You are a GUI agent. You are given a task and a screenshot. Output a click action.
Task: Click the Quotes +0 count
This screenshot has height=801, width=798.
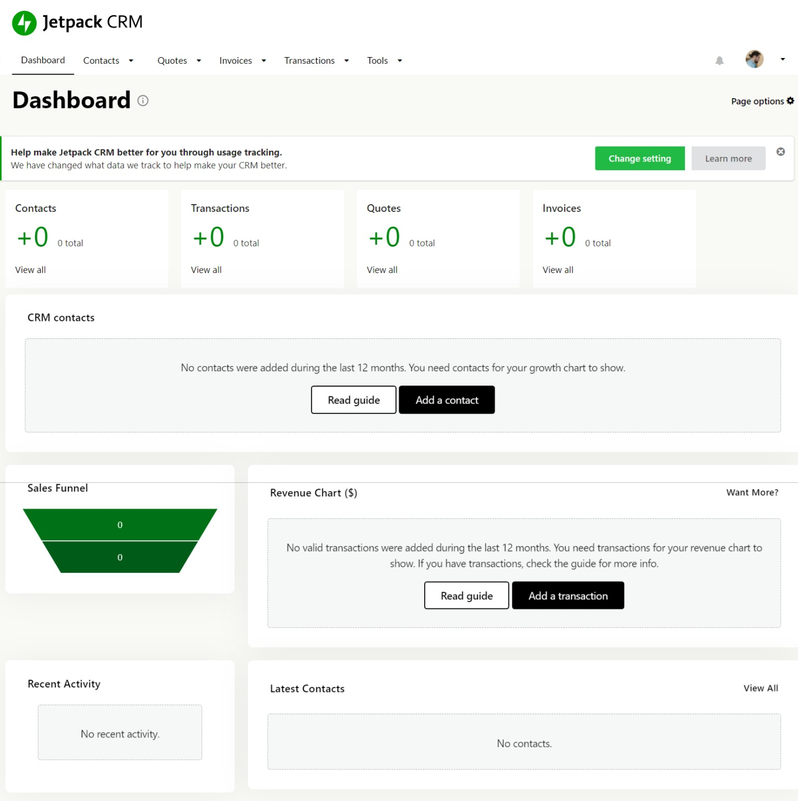(384, 237)
